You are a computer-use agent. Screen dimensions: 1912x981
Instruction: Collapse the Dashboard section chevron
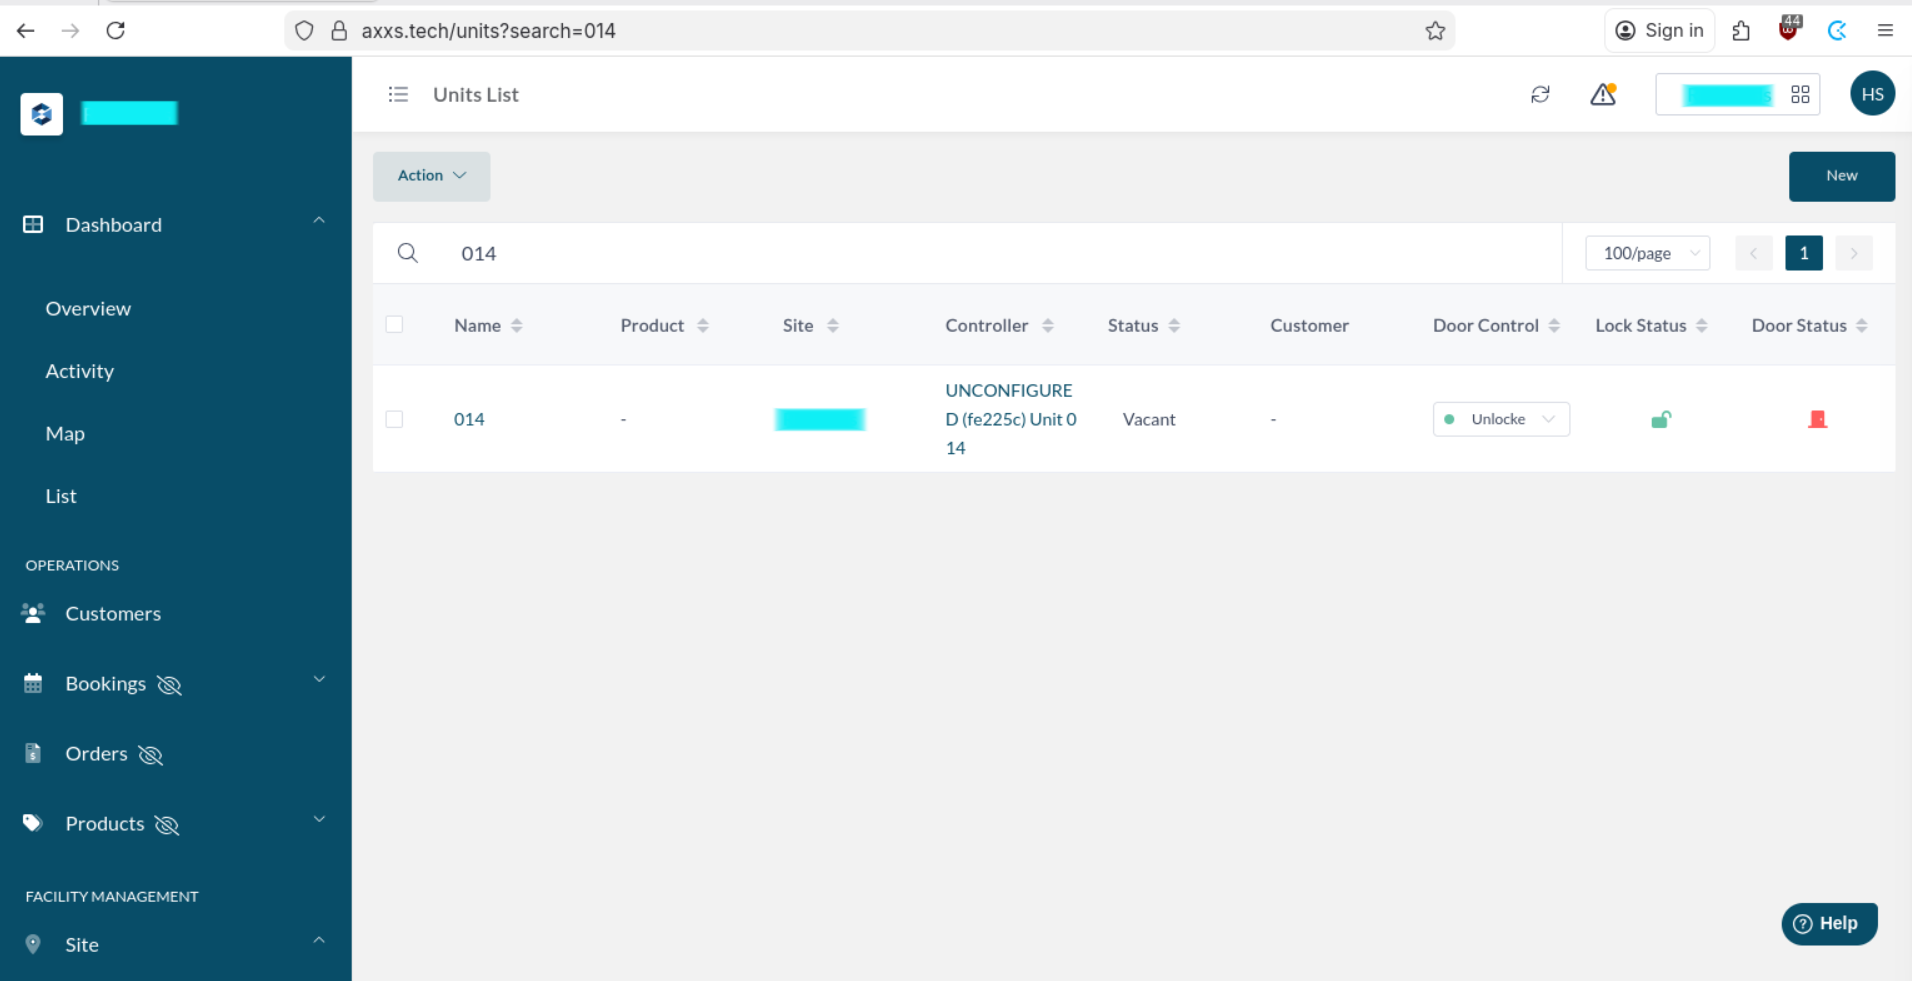(319, 220)
